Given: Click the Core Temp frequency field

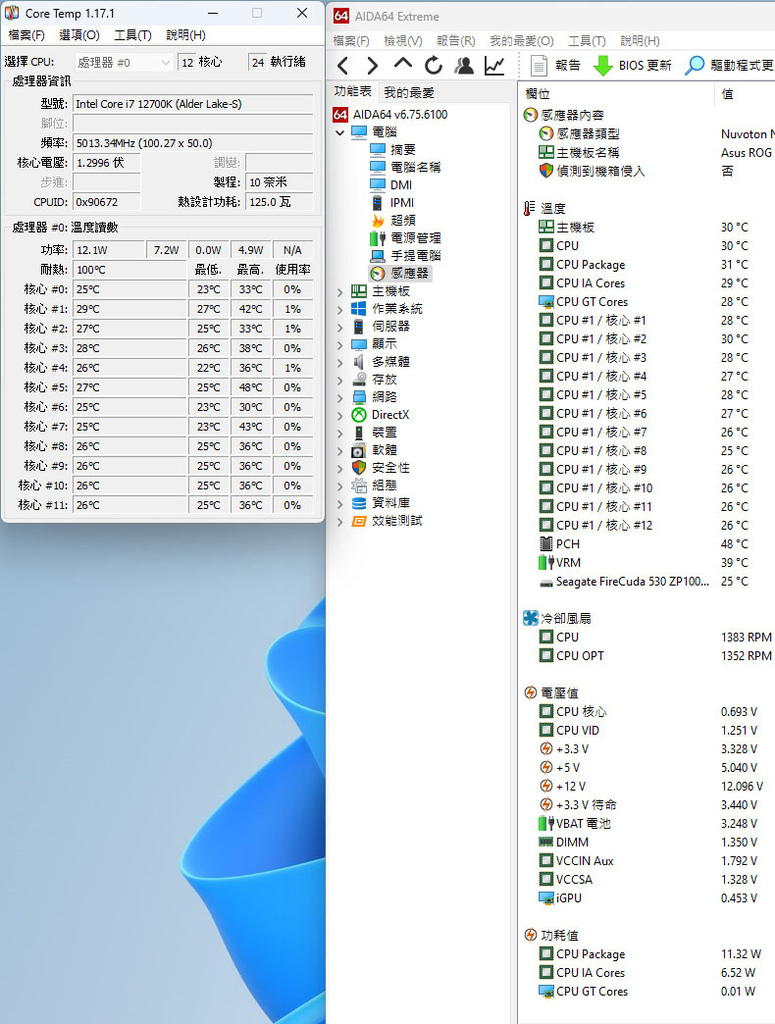Looking at the screenshot, I should click(x=193, y=143).
